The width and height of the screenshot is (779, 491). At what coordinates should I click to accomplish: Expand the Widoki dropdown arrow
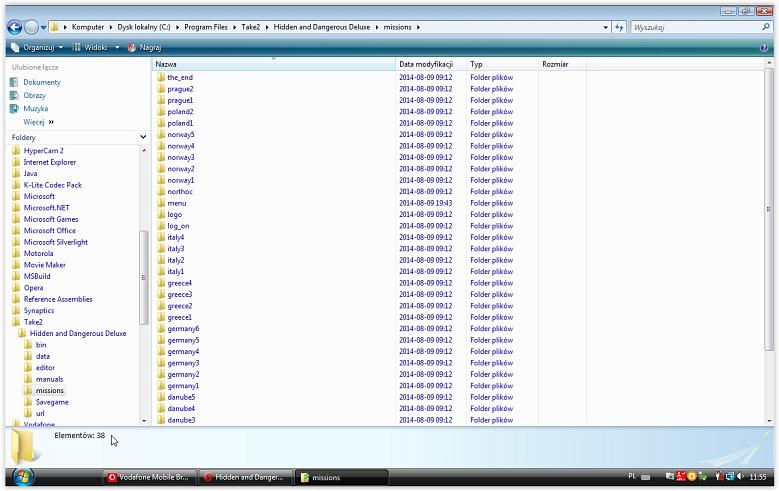click(117, 47)
